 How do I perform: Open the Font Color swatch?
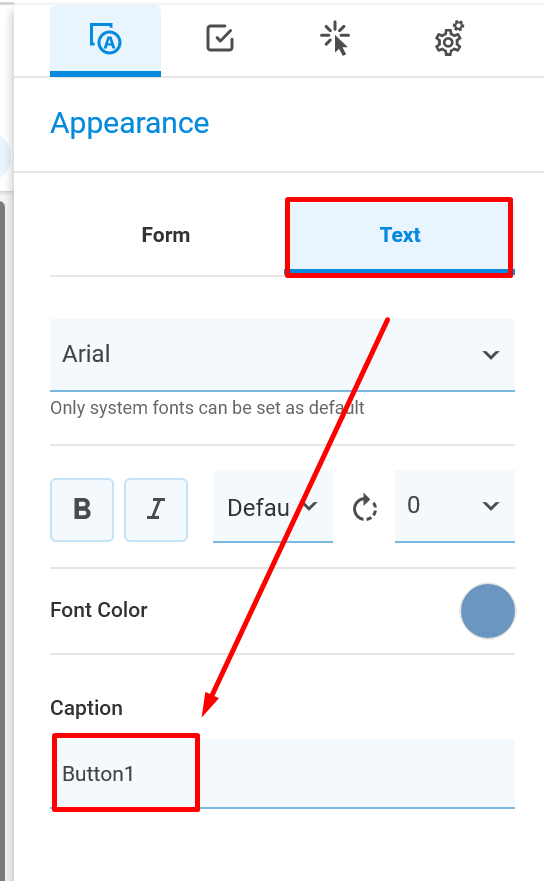pos(488,611)
